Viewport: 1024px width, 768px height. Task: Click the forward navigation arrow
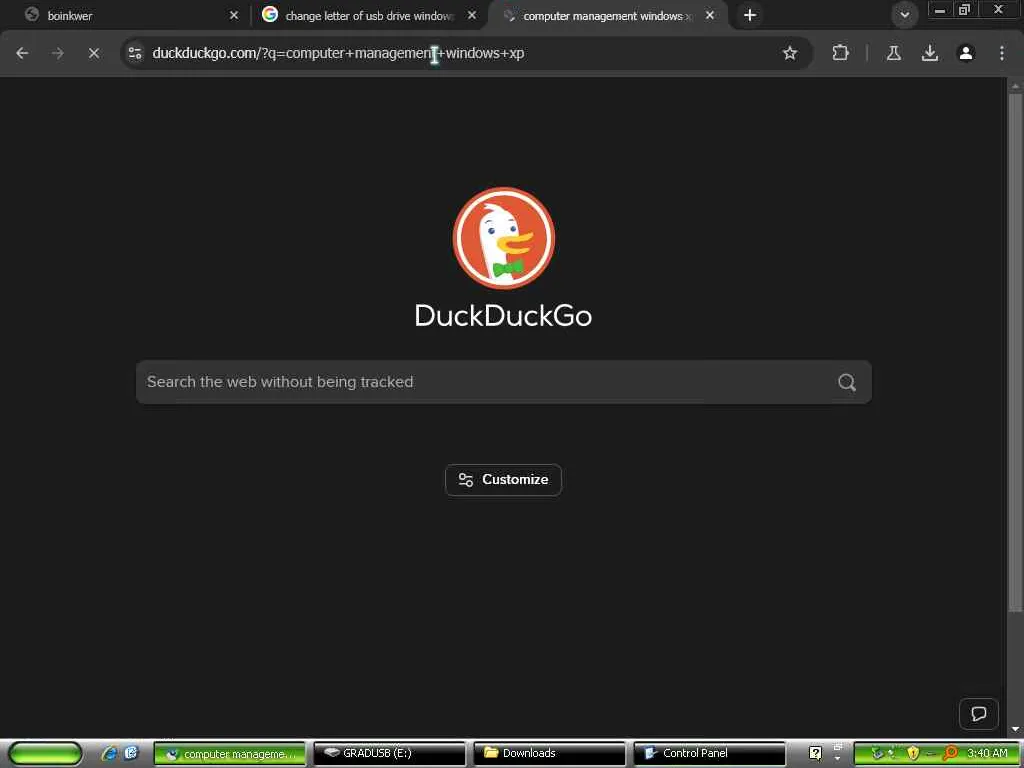[x=58, y=53]
